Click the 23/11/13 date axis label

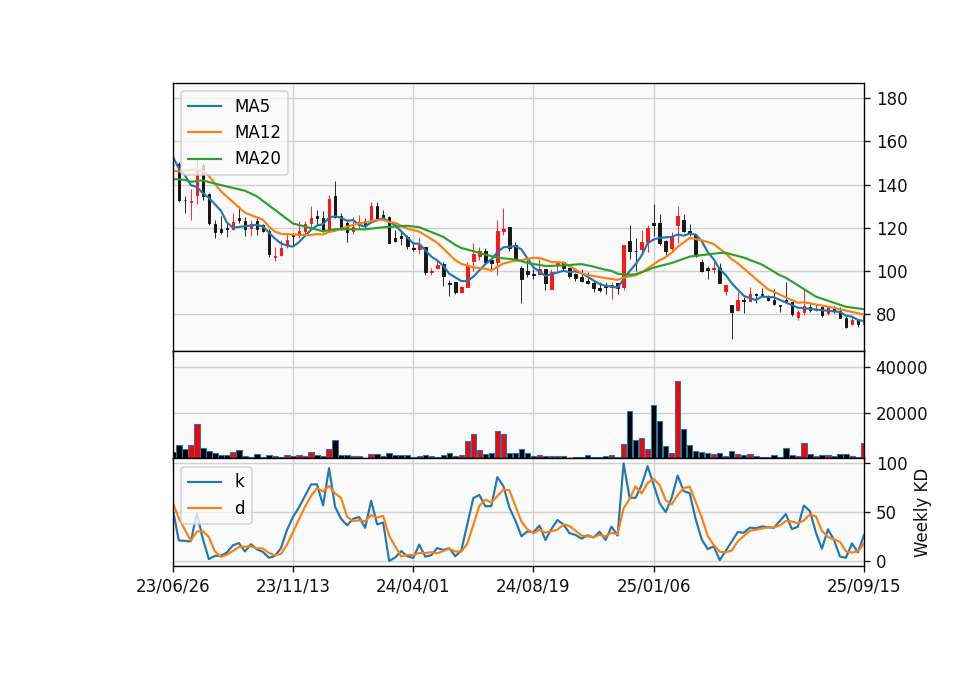pos(293,586)
